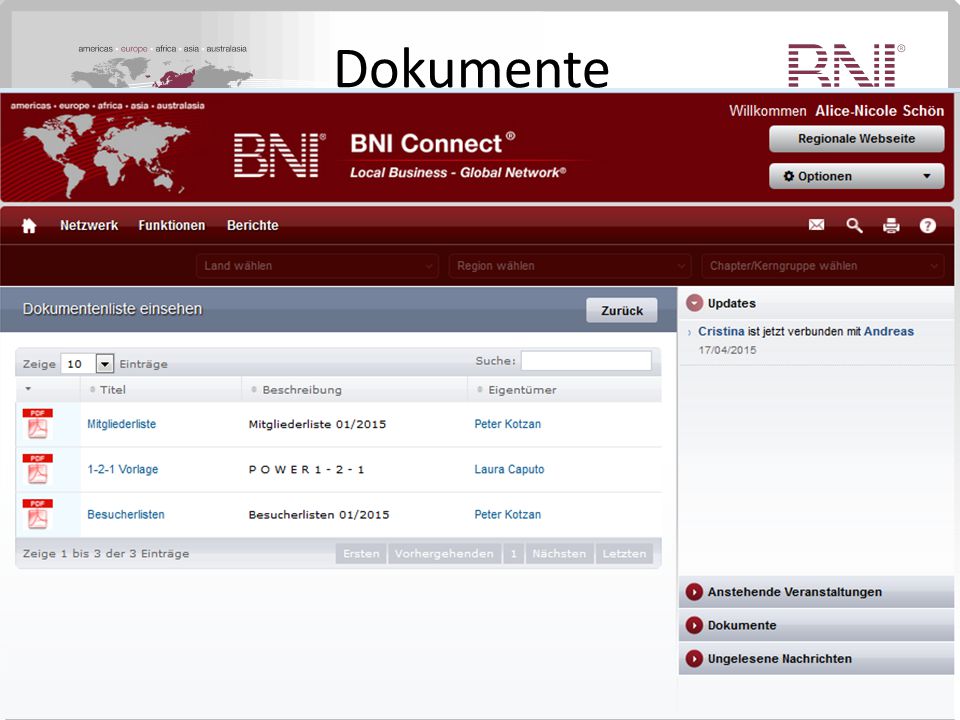This screenshot has width=960, height=720.
Task: Open the Optionen dropdown
Action: (857, 176)
